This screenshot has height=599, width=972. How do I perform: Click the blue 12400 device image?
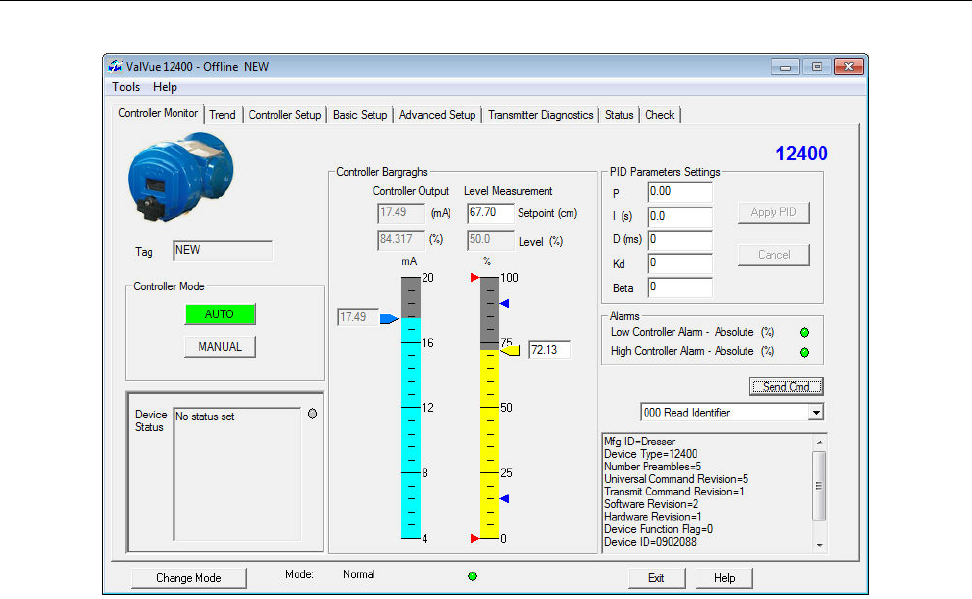181,177
